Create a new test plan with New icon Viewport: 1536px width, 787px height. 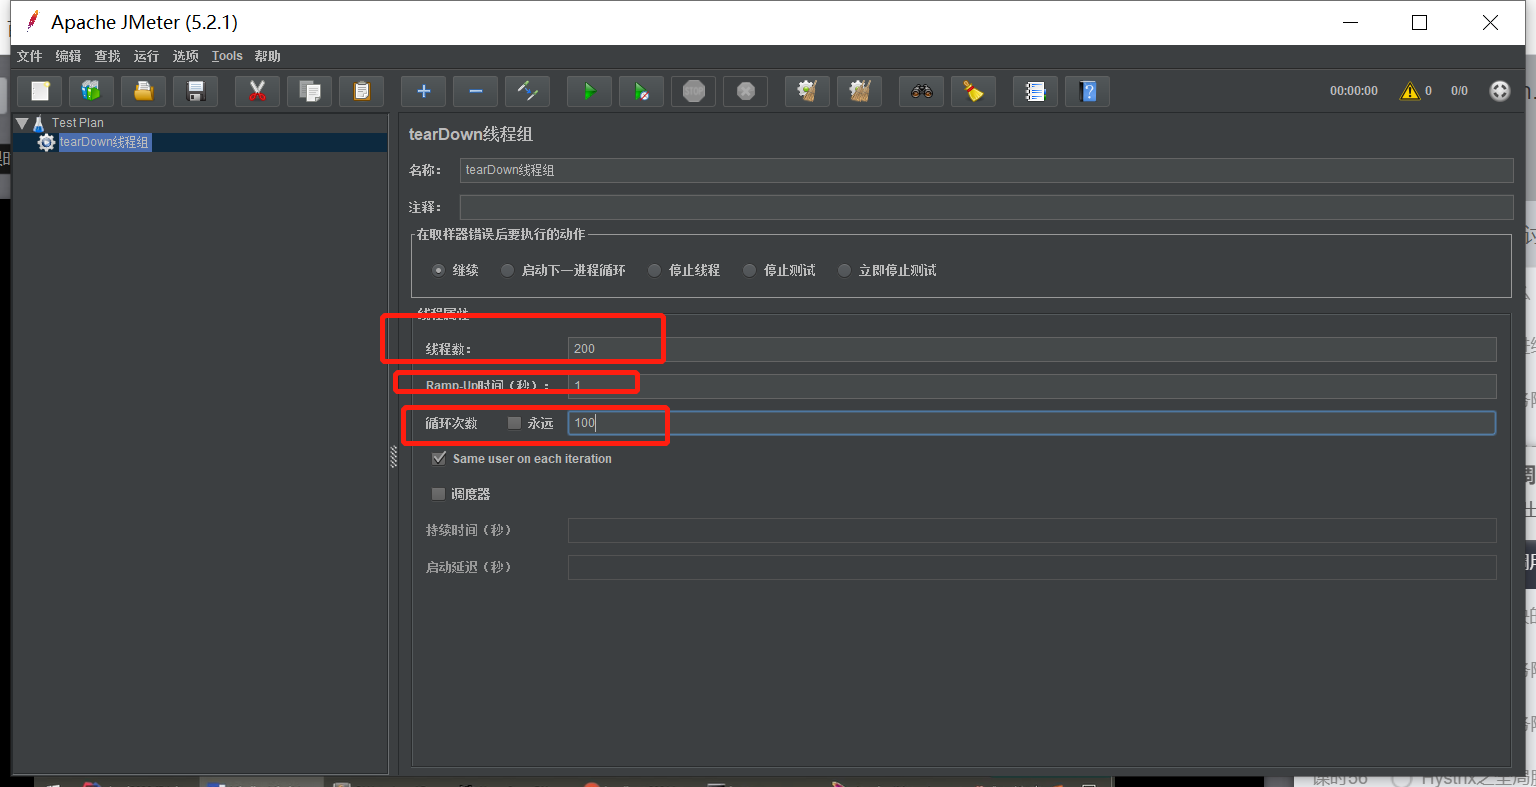tap(40, 91)
